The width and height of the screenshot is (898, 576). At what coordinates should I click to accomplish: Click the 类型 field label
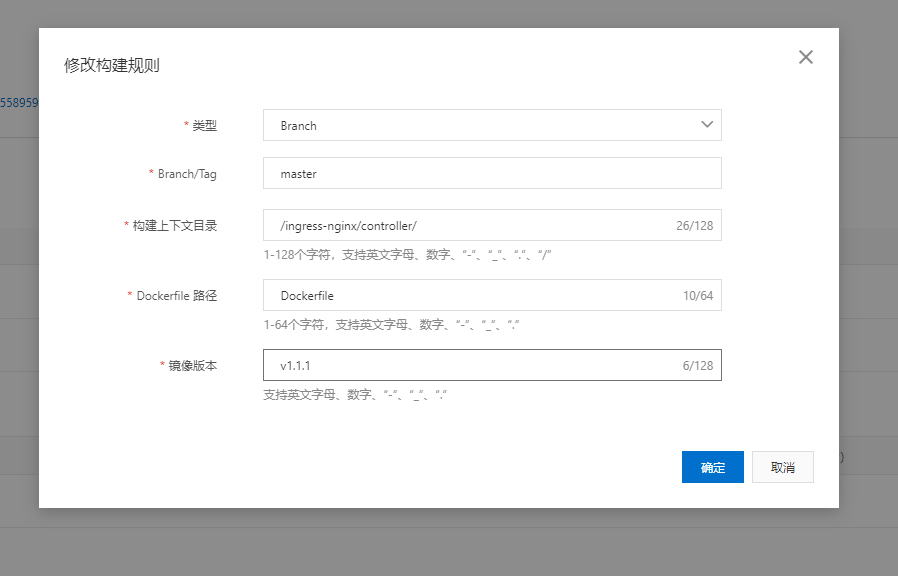204,125
